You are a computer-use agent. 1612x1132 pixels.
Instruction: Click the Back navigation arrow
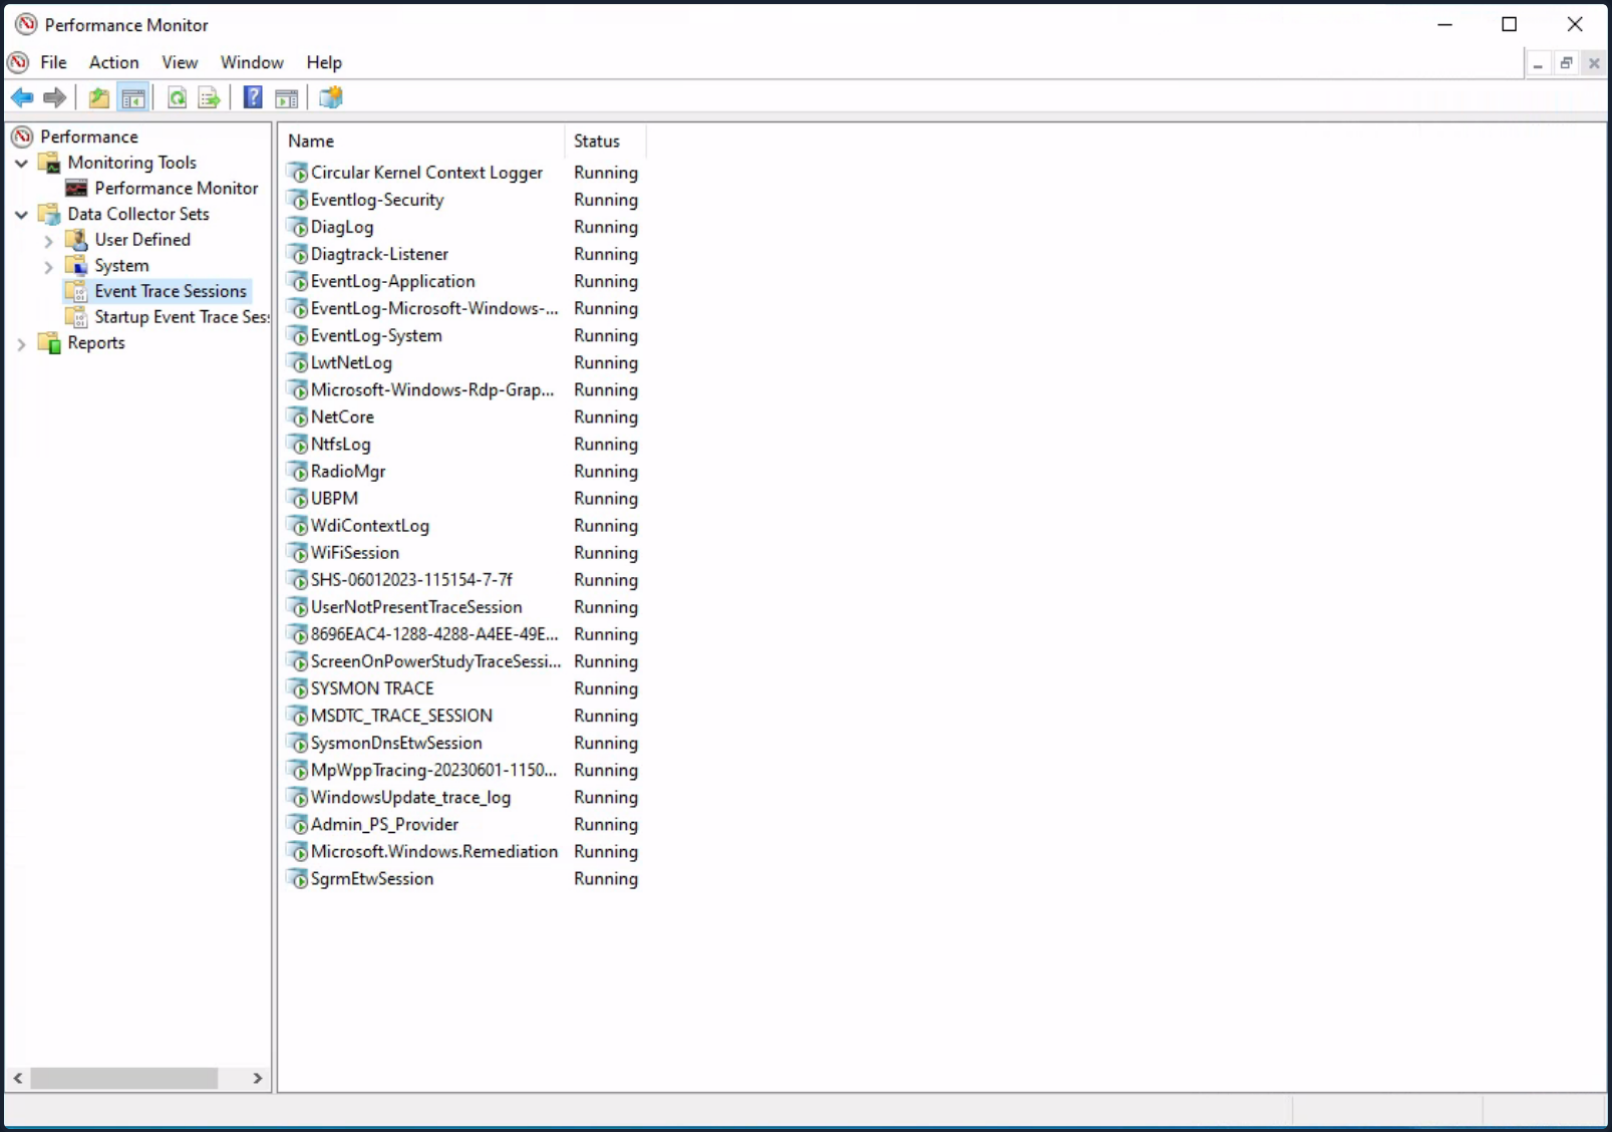point(22,97)
